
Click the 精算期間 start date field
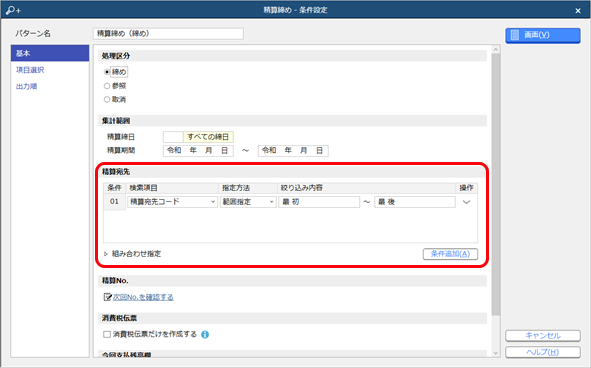point(198,150)
